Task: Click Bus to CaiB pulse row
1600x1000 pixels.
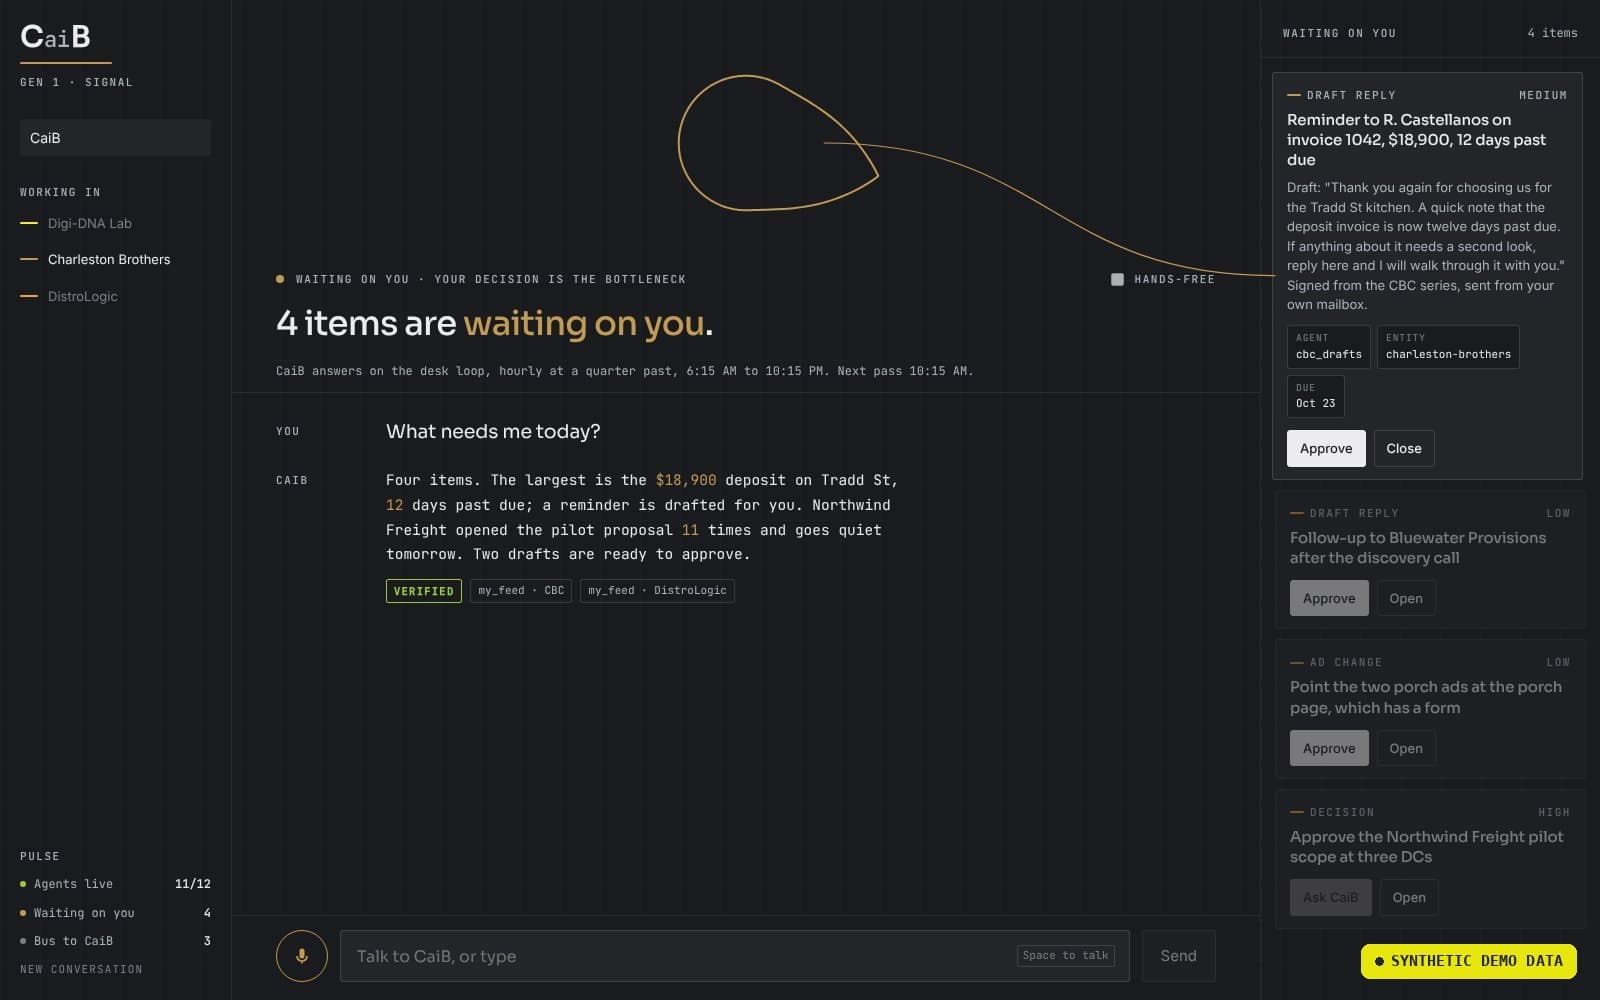Action: tap(115, 941)
